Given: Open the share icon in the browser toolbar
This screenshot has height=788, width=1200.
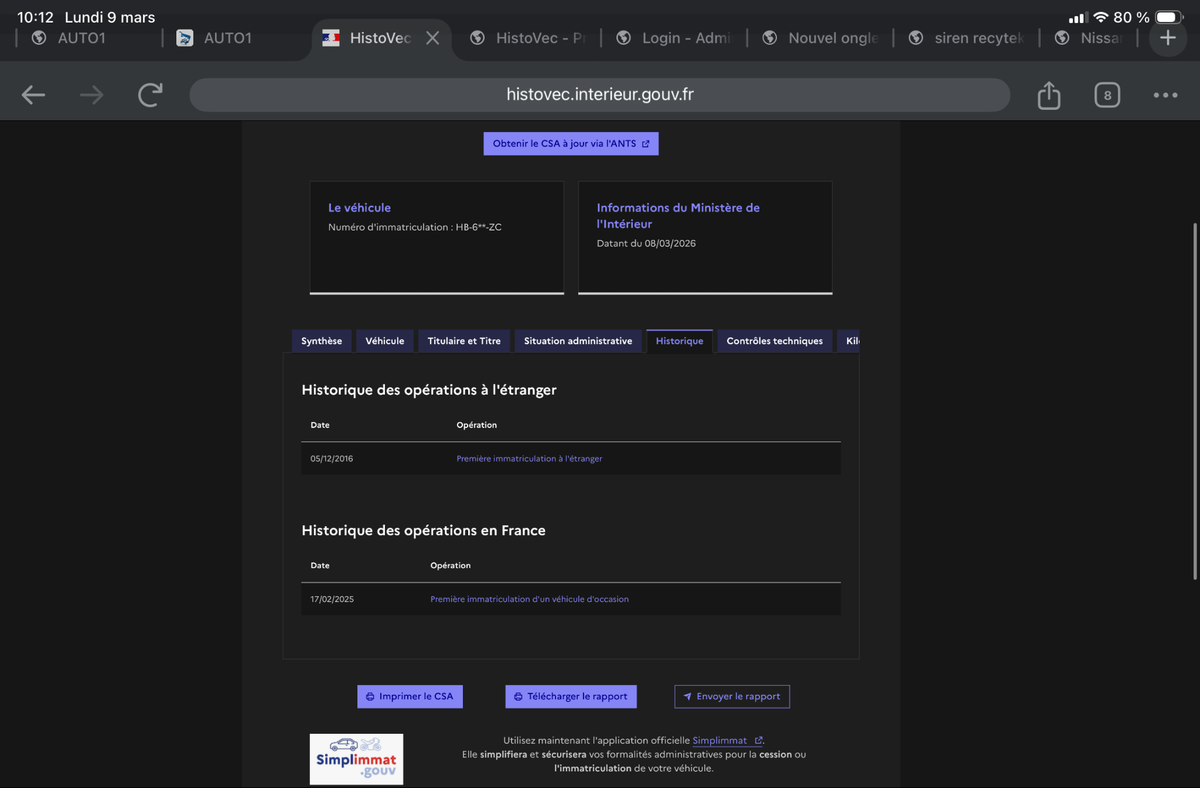Looking at the screenshot, I should pyautogui.click(x=1048, y=95).
